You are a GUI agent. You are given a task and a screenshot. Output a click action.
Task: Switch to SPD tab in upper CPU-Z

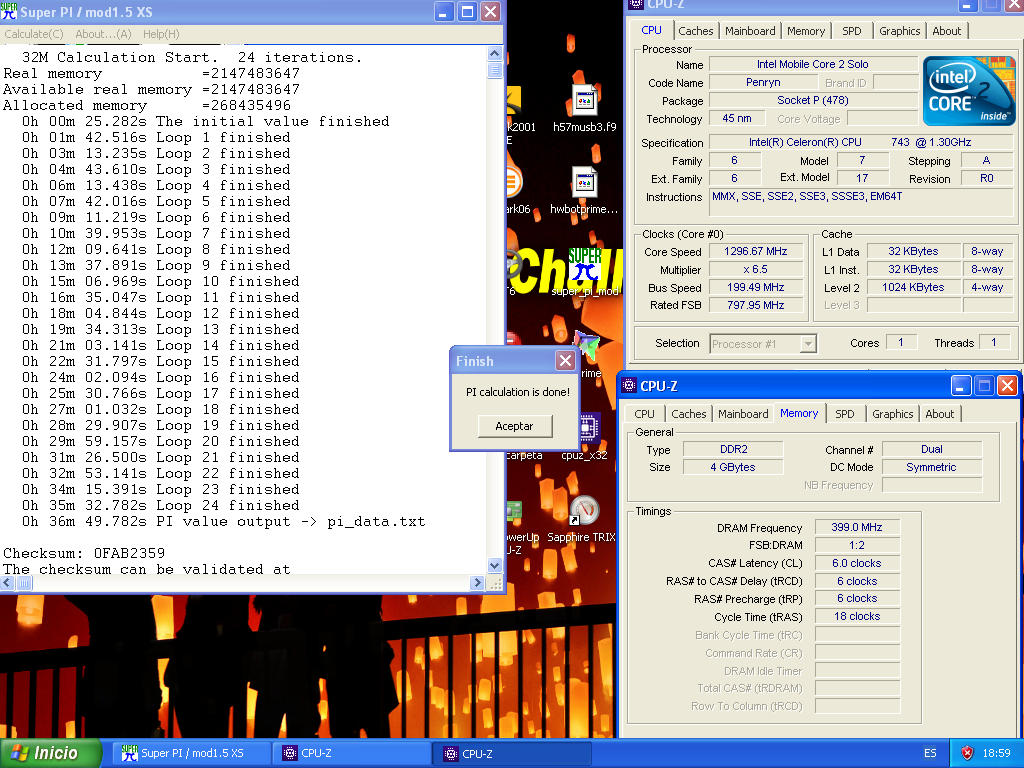pos(852,31)
